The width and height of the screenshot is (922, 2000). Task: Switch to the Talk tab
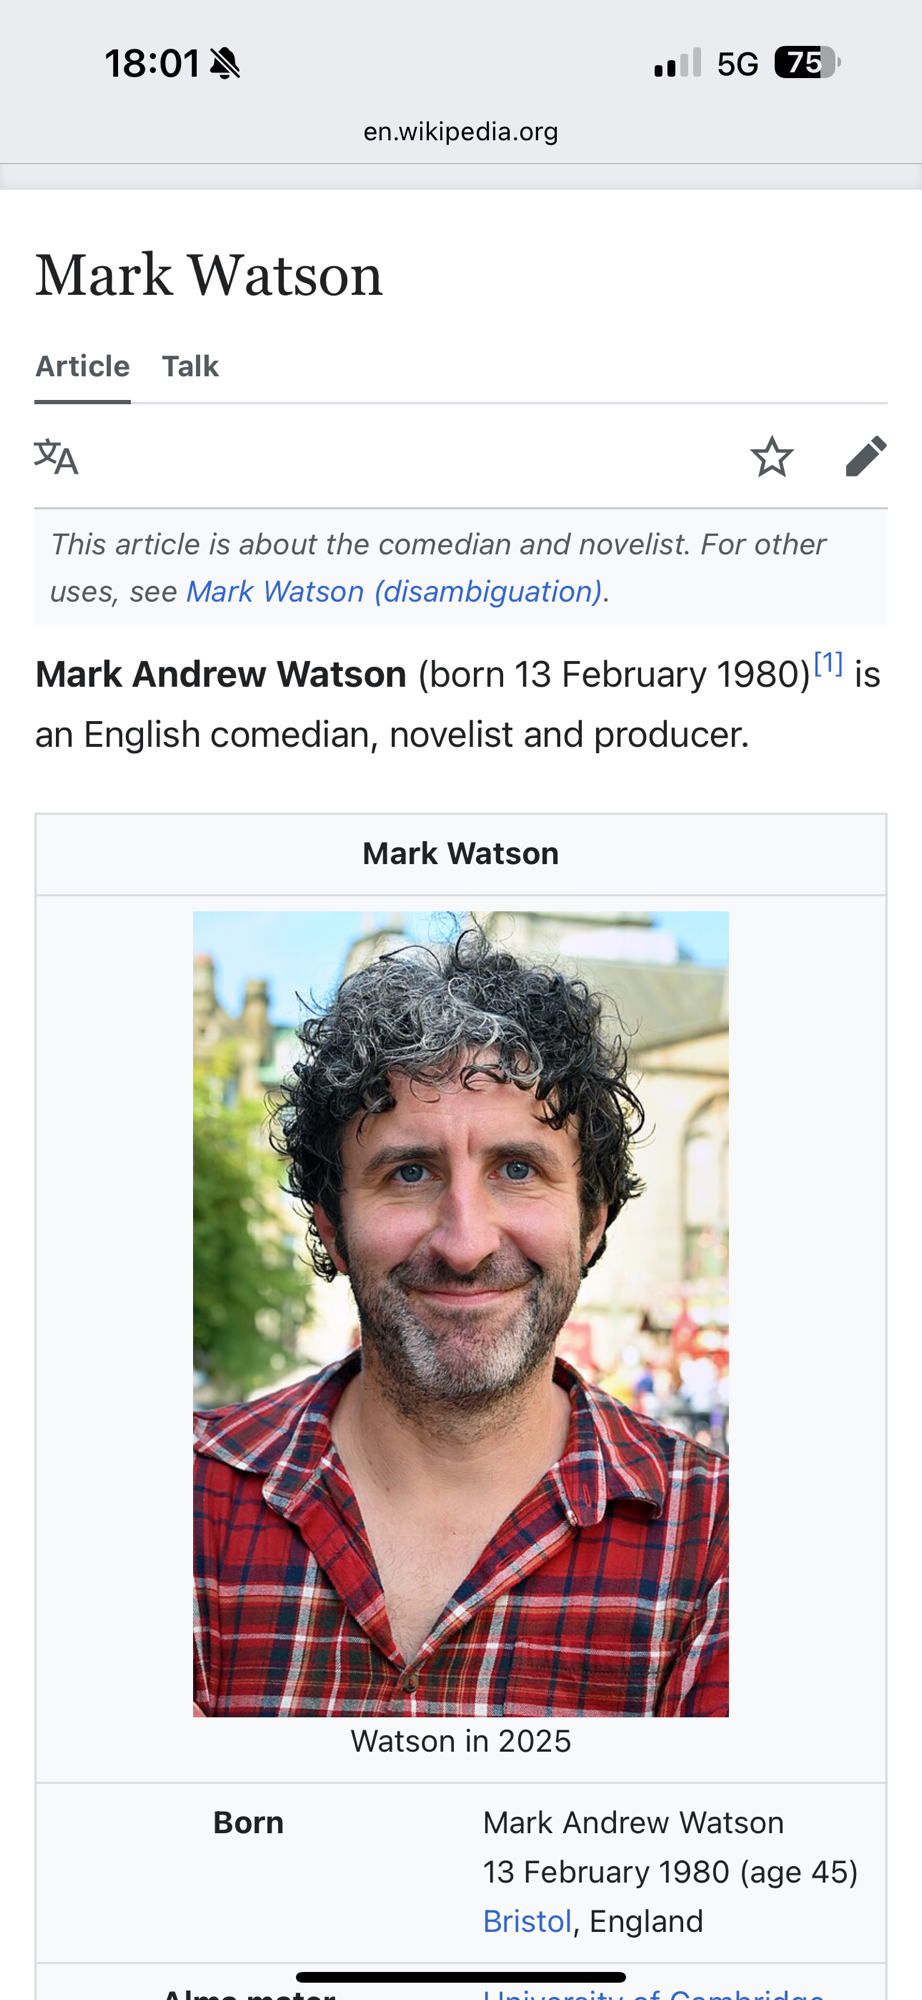[190, 366]
